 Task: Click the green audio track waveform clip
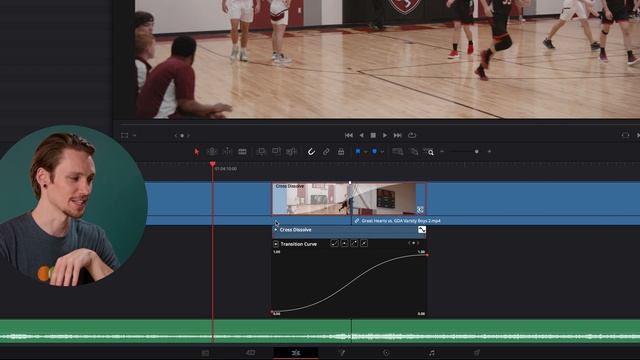(320, 331)
